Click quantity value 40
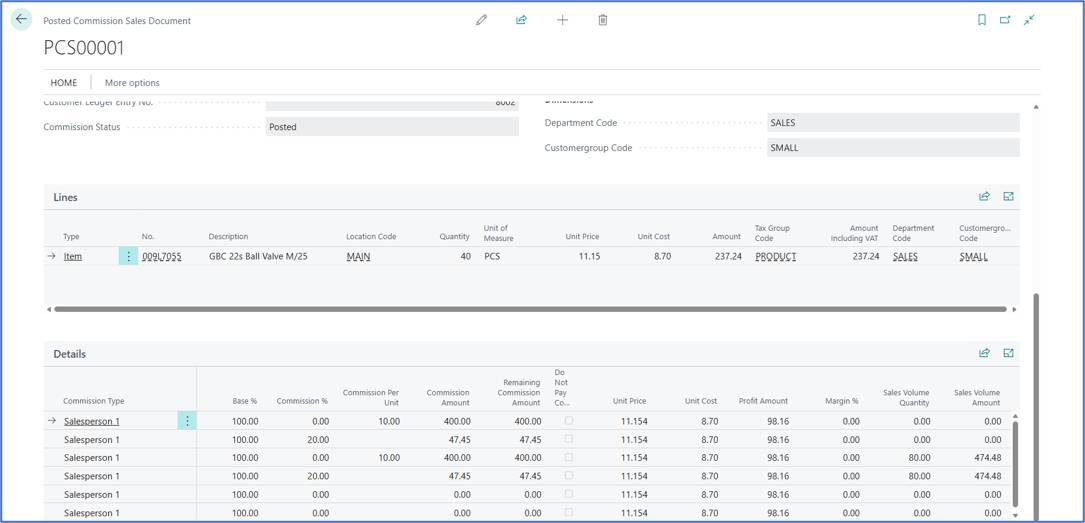This screenshot has height=523, width=1085. point(466,256)
